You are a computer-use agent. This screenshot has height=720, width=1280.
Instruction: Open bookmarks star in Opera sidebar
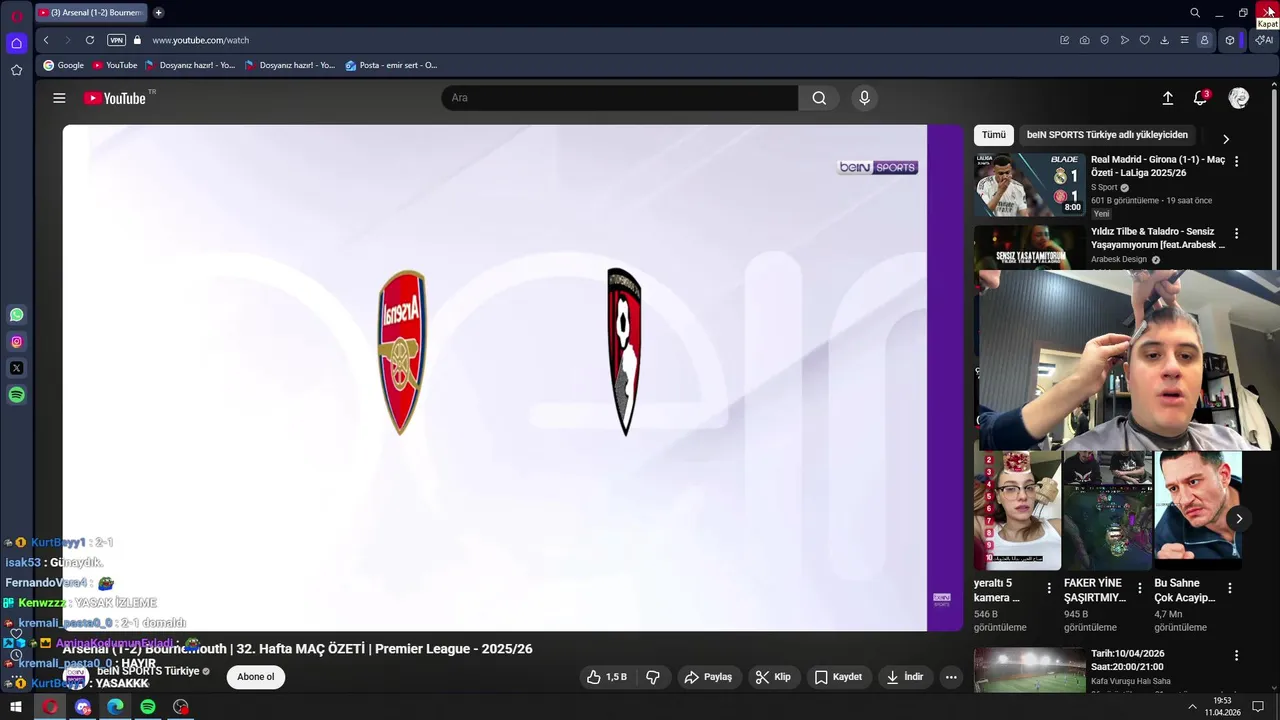(16, 70)
